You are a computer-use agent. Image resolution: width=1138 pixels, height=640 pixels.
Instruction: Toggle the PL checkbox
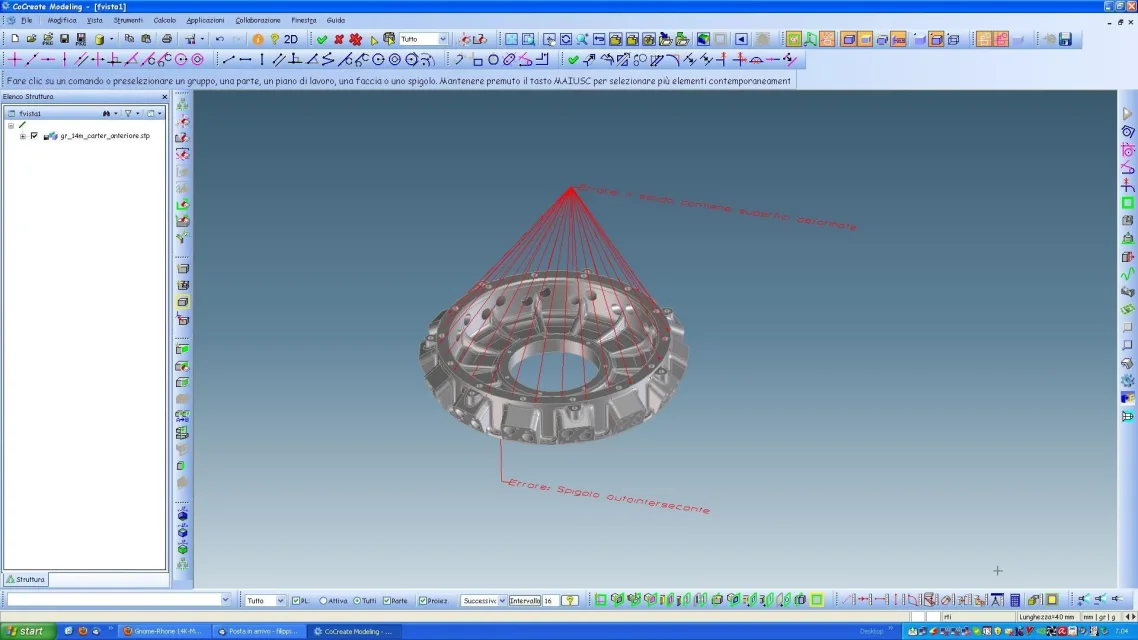click(295, 601)
